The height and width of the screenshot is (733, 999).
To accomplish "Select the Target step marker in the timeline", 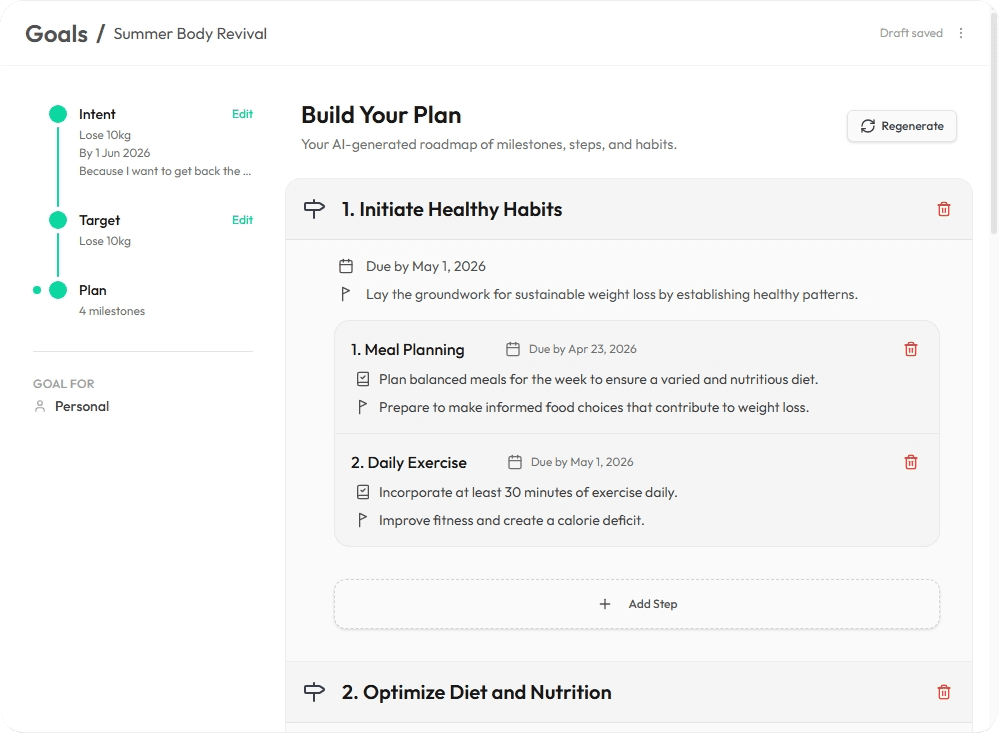I will click(56, 219).
